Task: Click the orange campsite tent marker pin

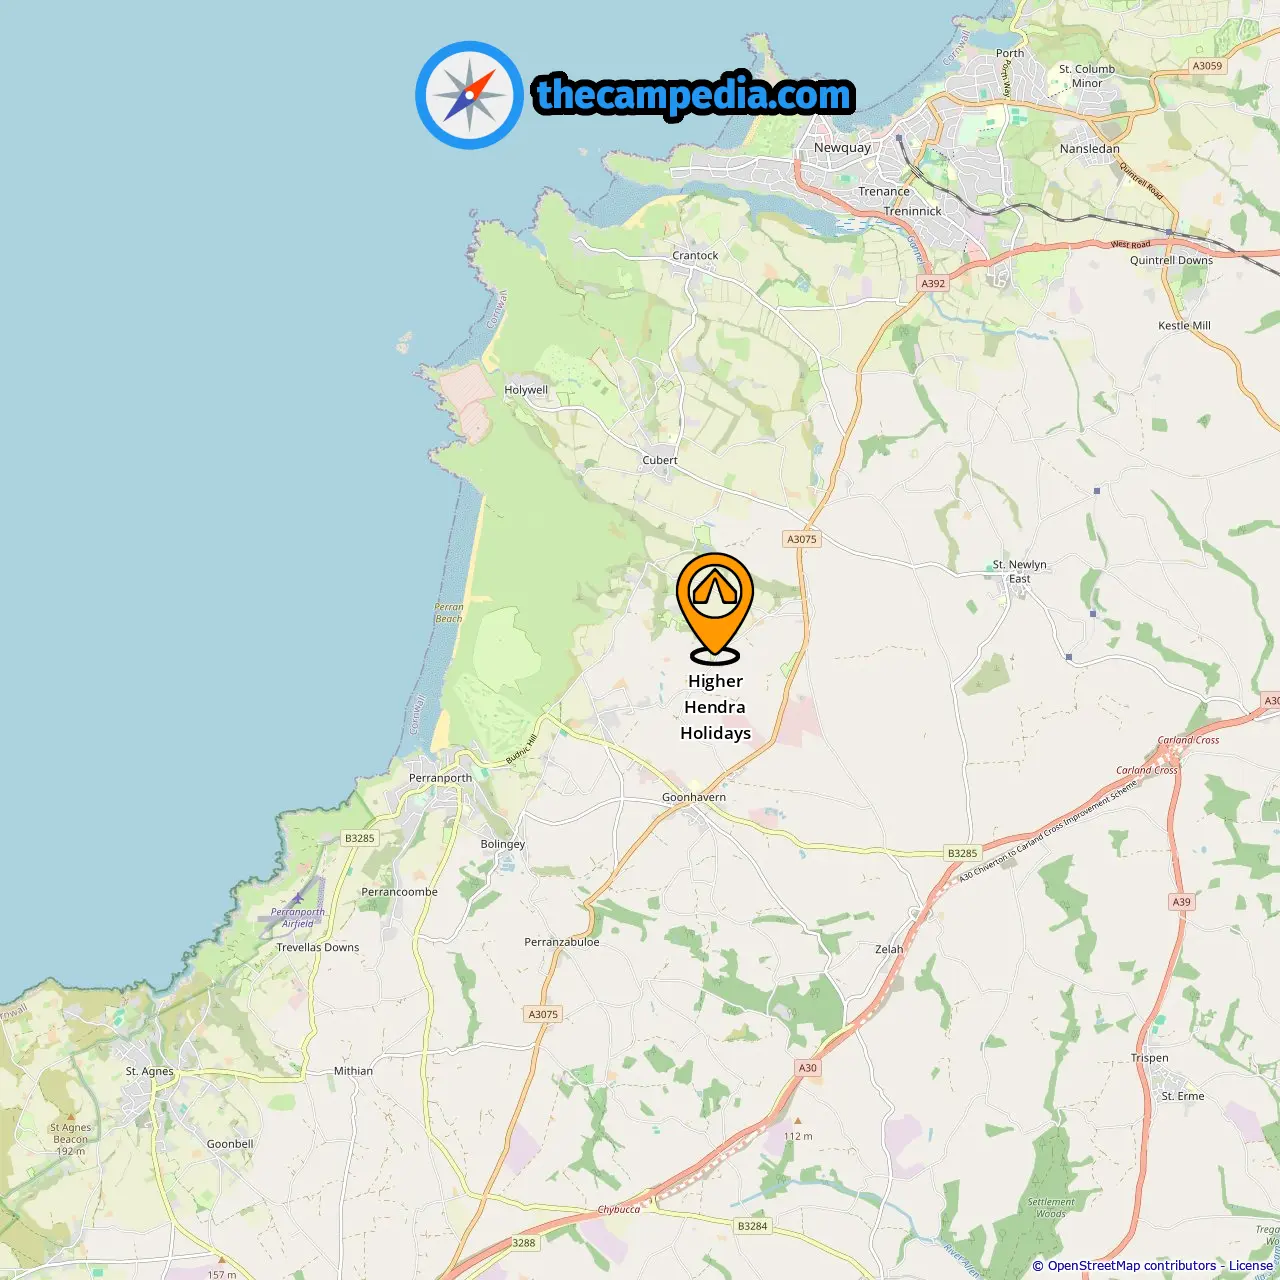Action: pyautogui.click(x=715, y=608)
